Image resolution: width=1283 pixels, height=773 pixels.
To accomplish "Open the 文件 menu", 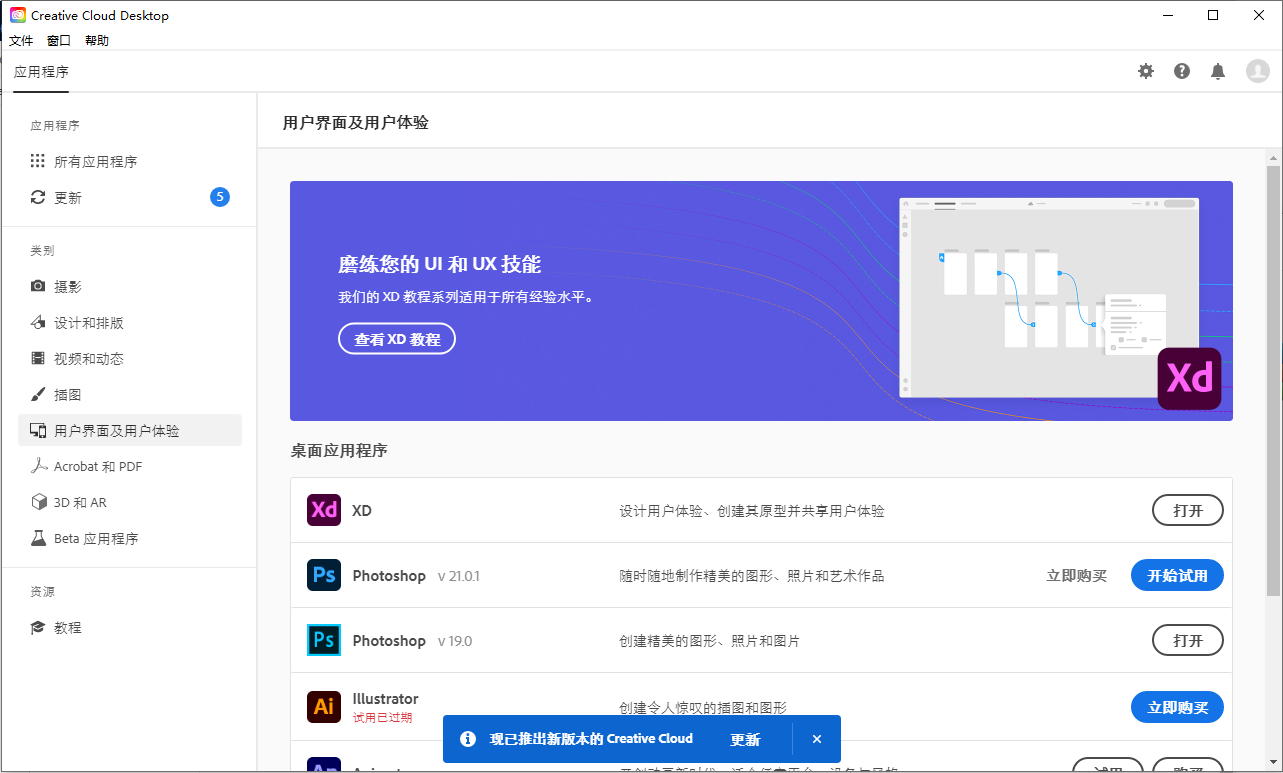I will [x=21, y=41].
